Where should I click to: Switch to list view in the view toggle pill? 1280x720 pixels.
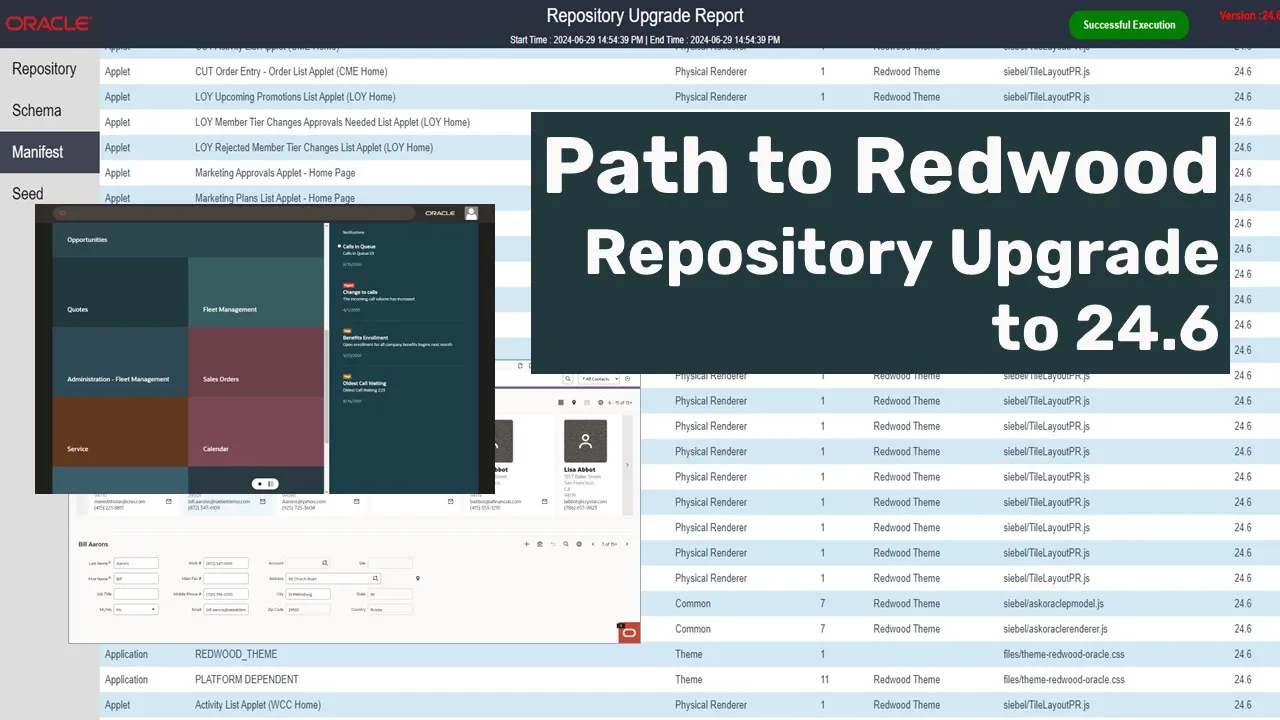tap(271, 484)
